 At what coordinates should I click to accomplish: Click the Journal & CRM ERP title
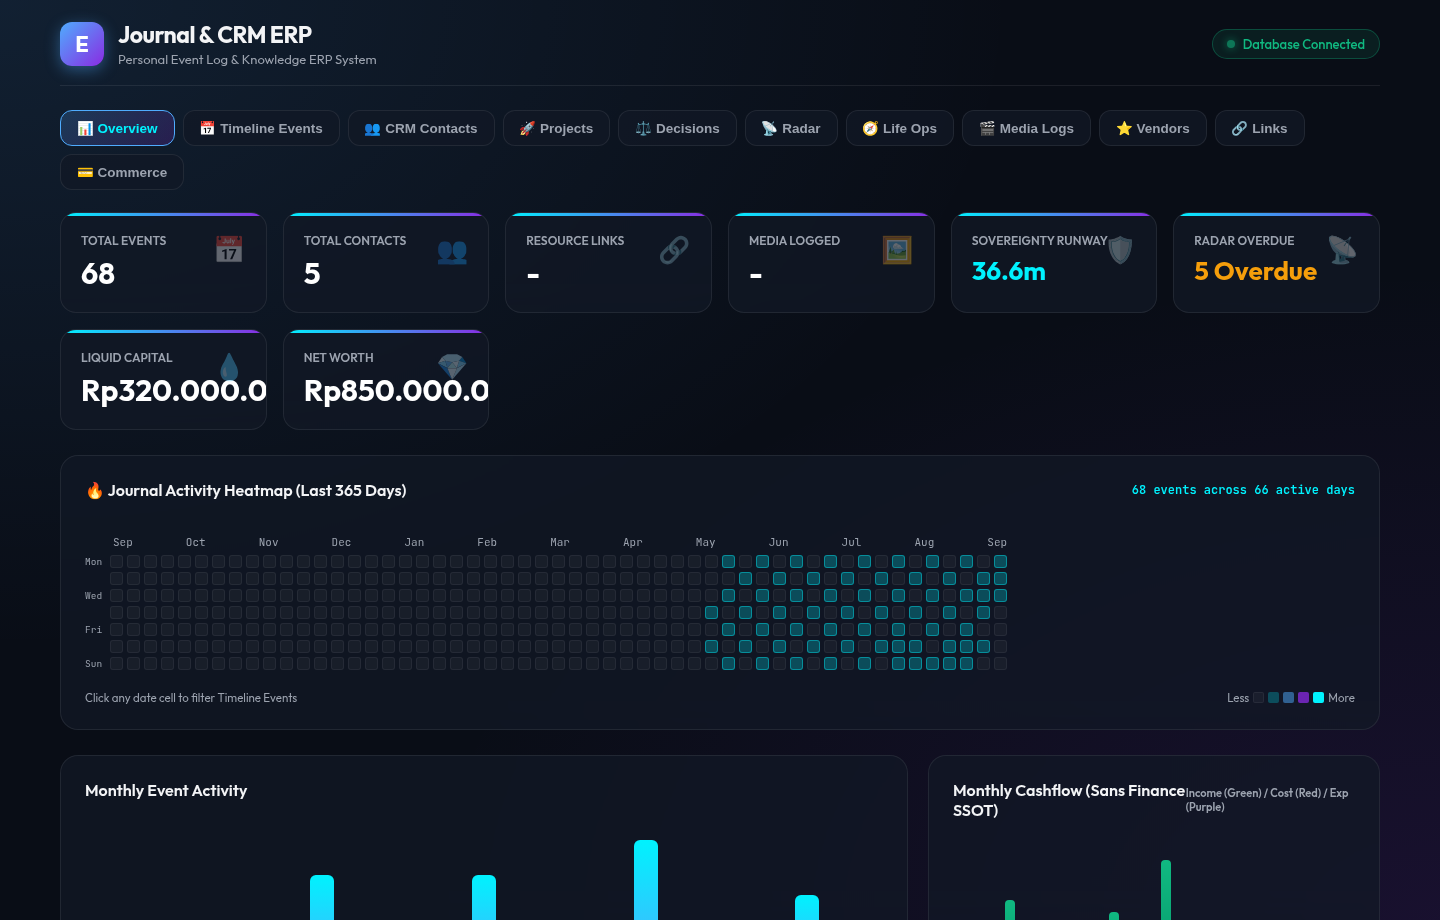click(x=215, y=35)
